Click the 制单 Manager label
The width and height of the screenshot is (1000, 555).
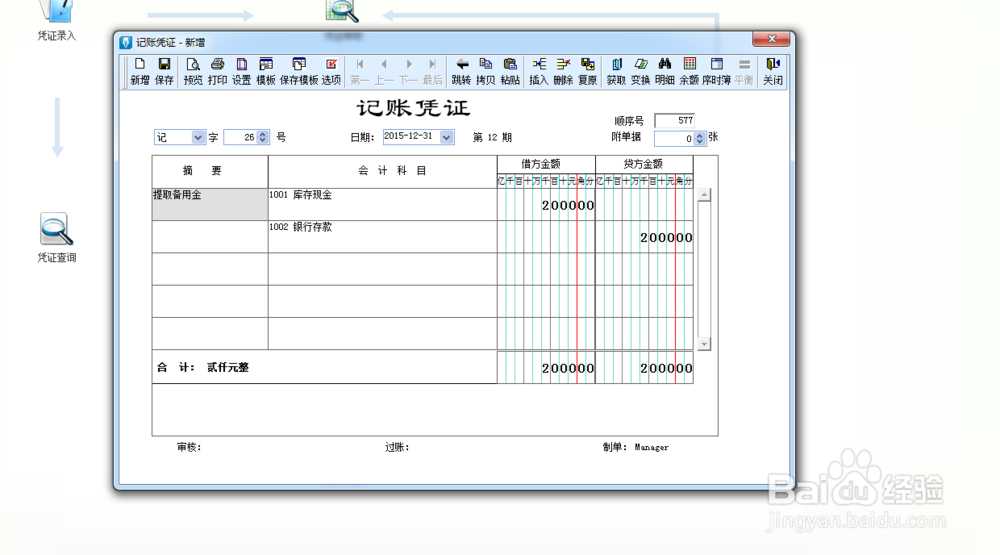coord(636,447)
